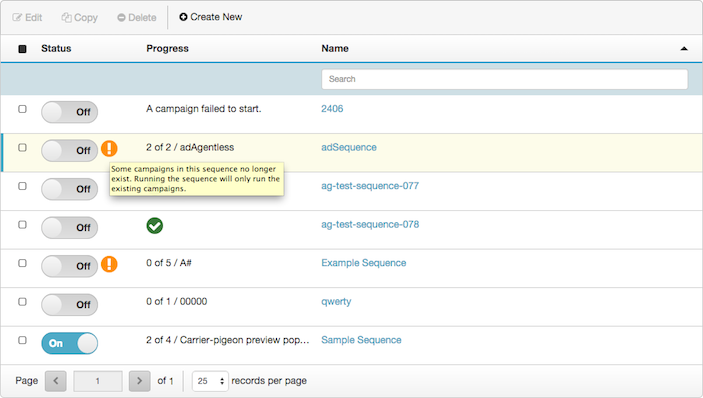Turn on the 2406 sequence switch

point(69,112)
